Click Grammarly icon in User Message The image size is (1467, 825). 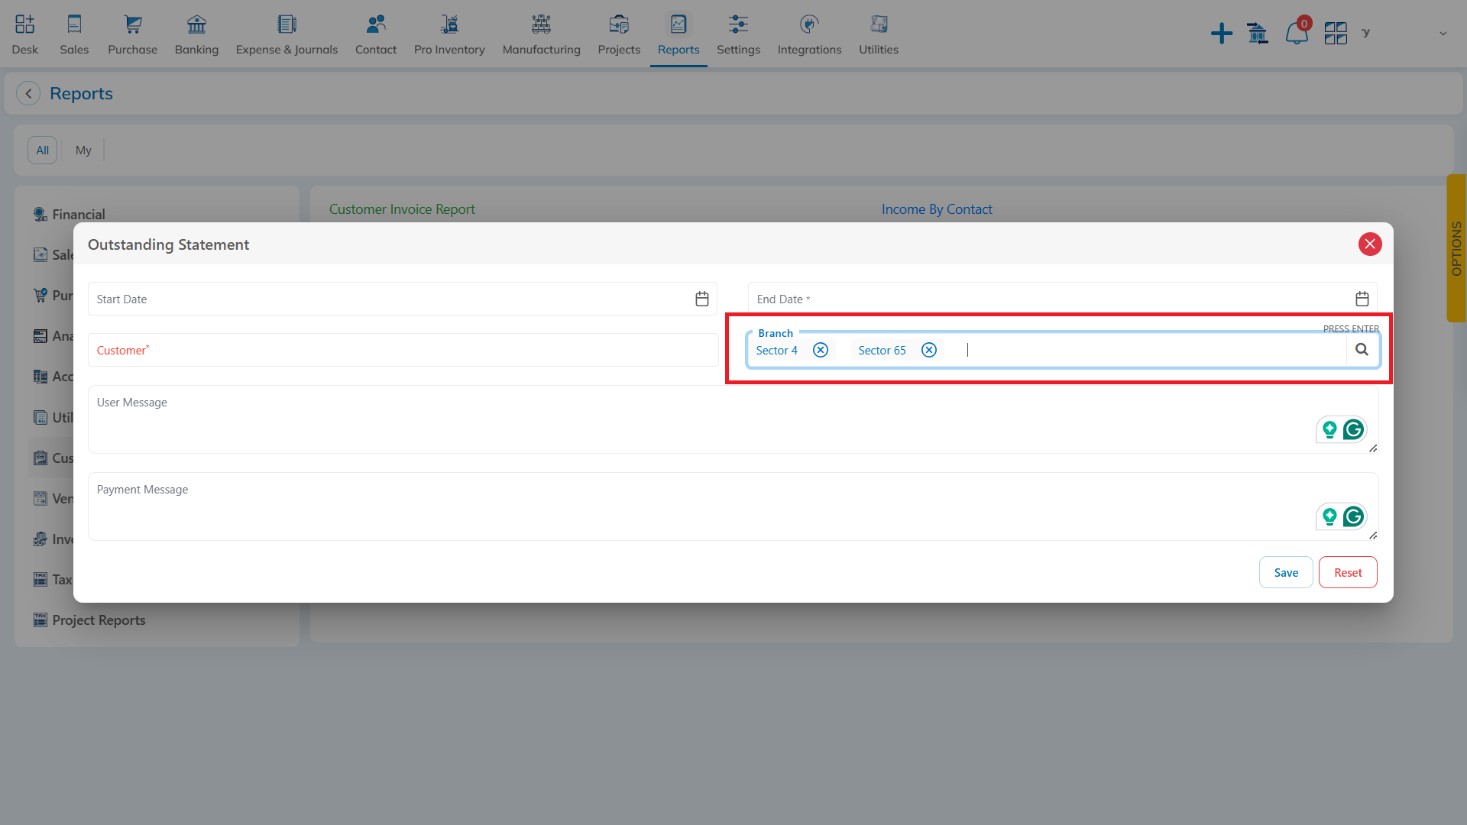[1353, 430]
